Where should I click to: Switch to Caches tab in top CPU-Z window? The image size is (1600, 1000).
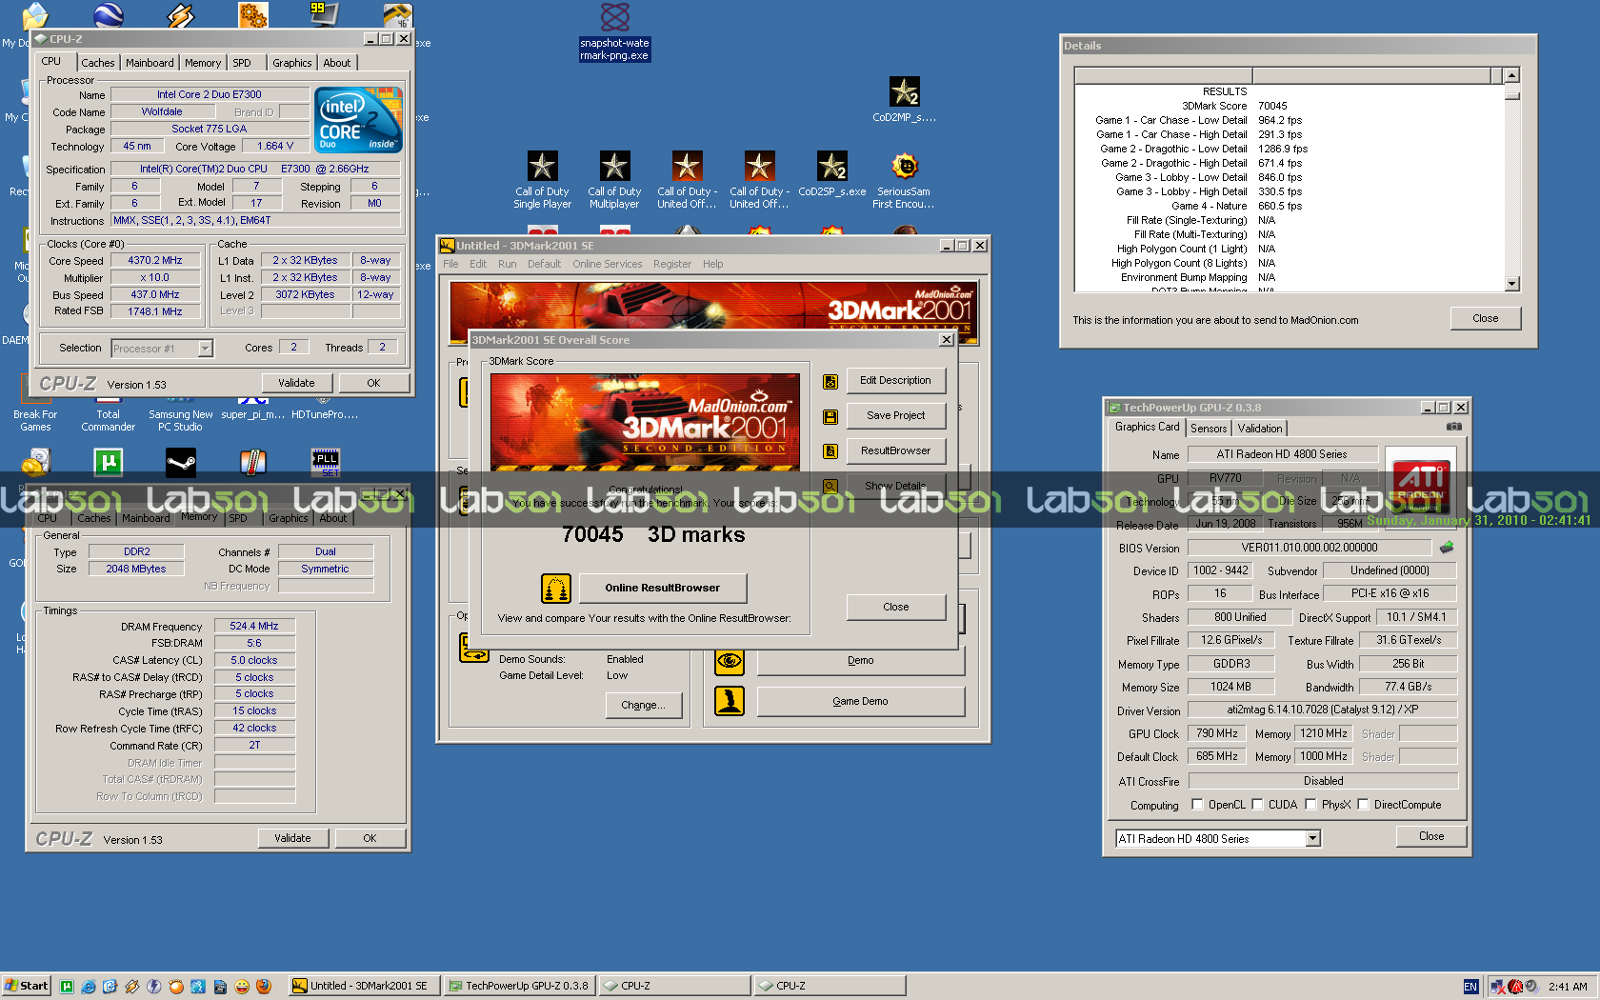[x=98, y=63]
